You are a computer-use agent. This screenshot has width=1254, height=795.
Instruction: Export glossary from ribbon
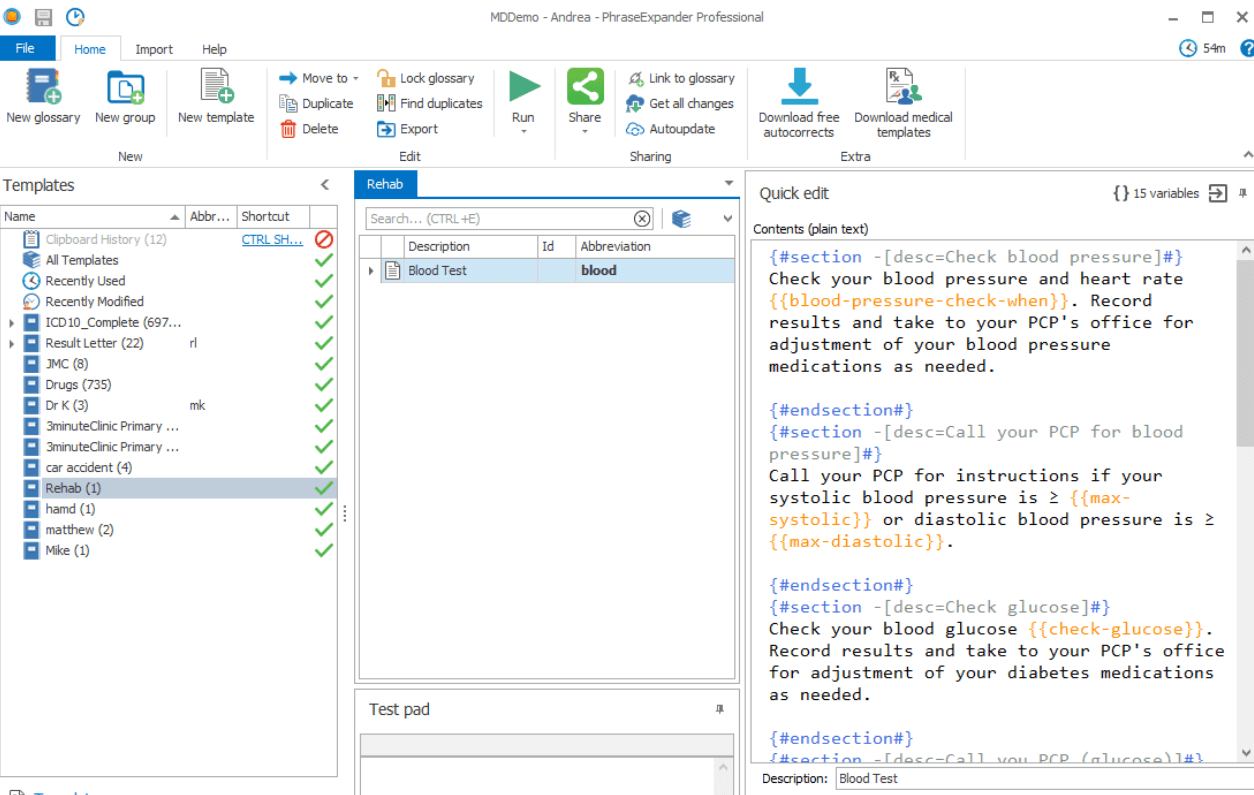(x=407, y=129)
